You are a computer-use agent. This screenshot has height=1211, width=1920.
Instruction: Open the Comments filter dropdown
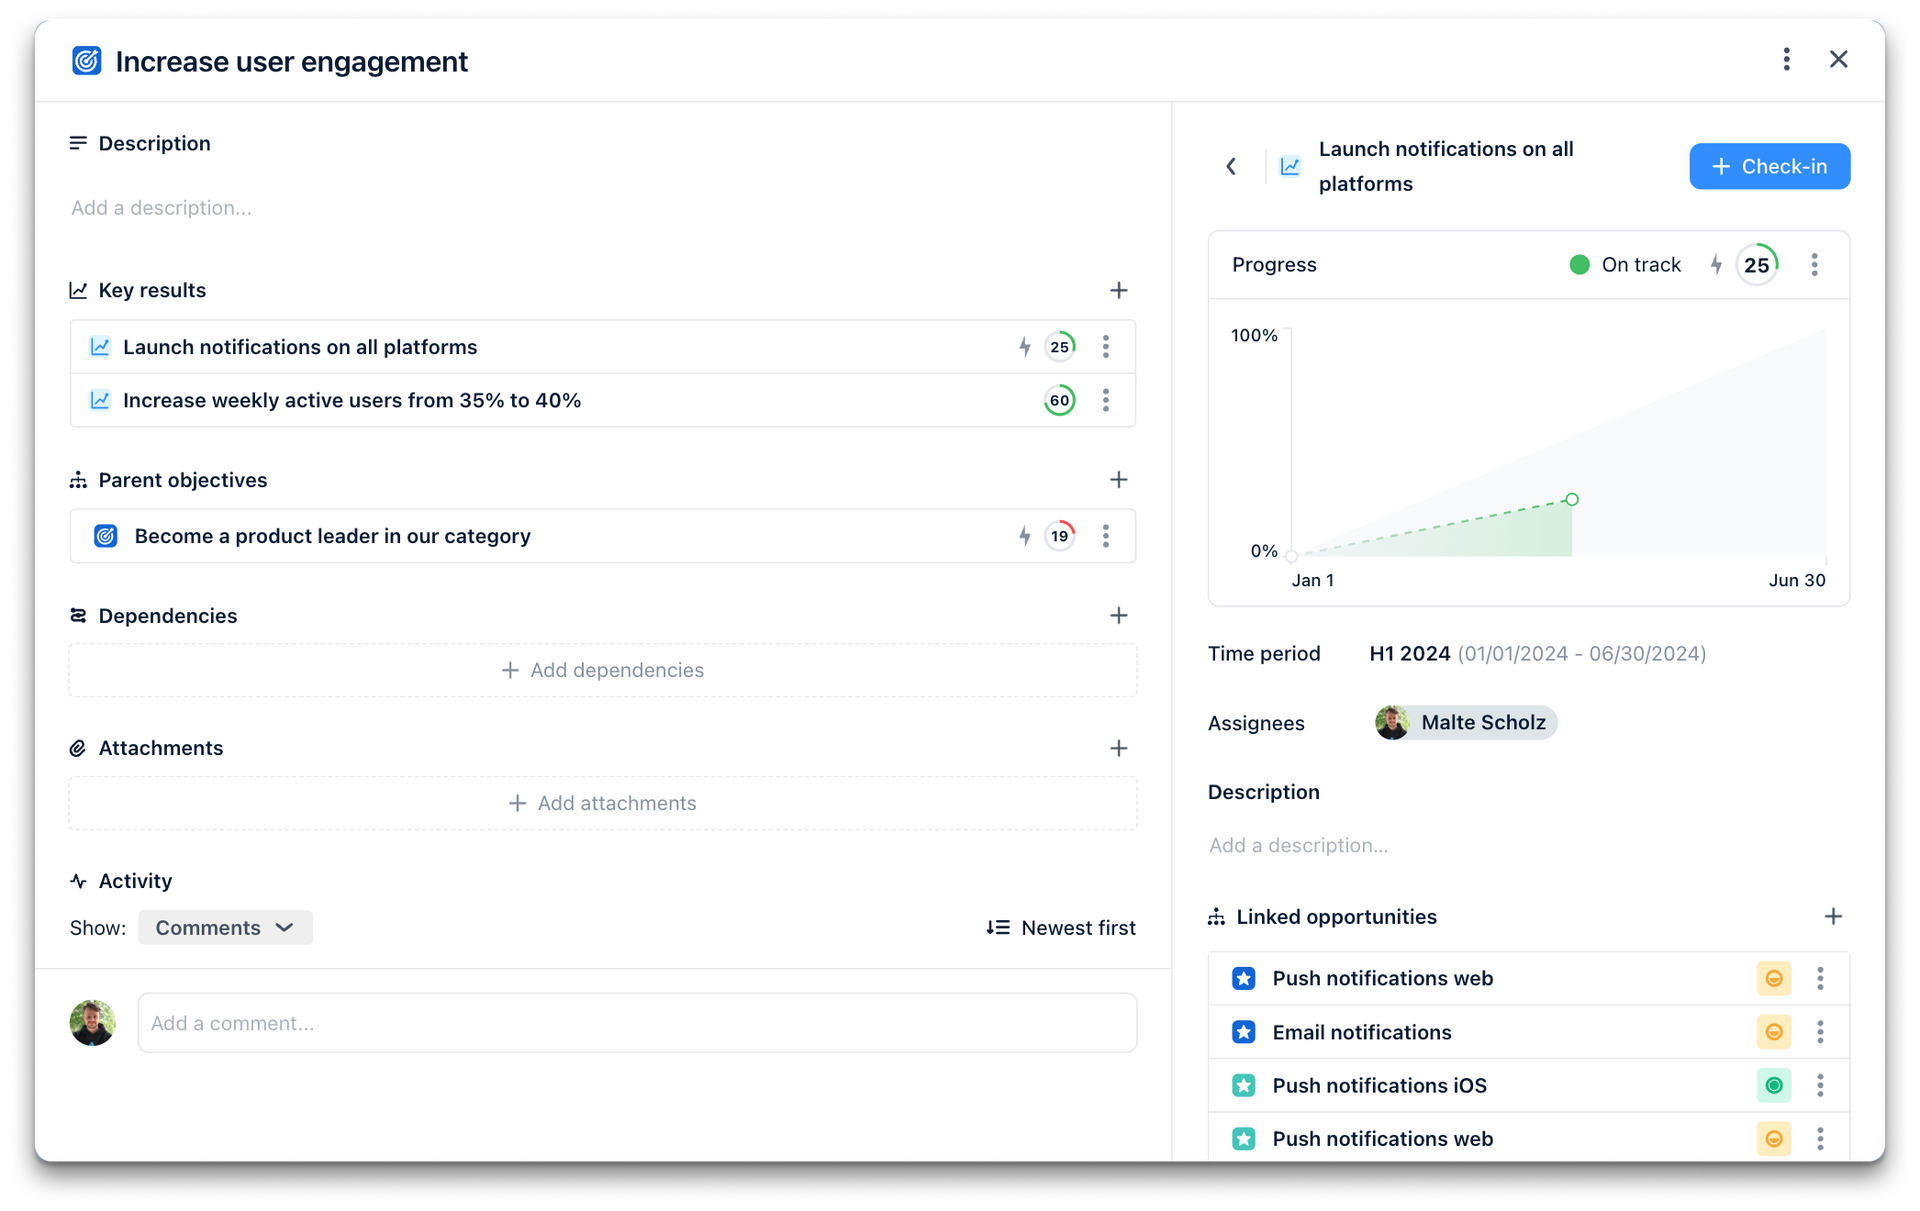[225, 928]
